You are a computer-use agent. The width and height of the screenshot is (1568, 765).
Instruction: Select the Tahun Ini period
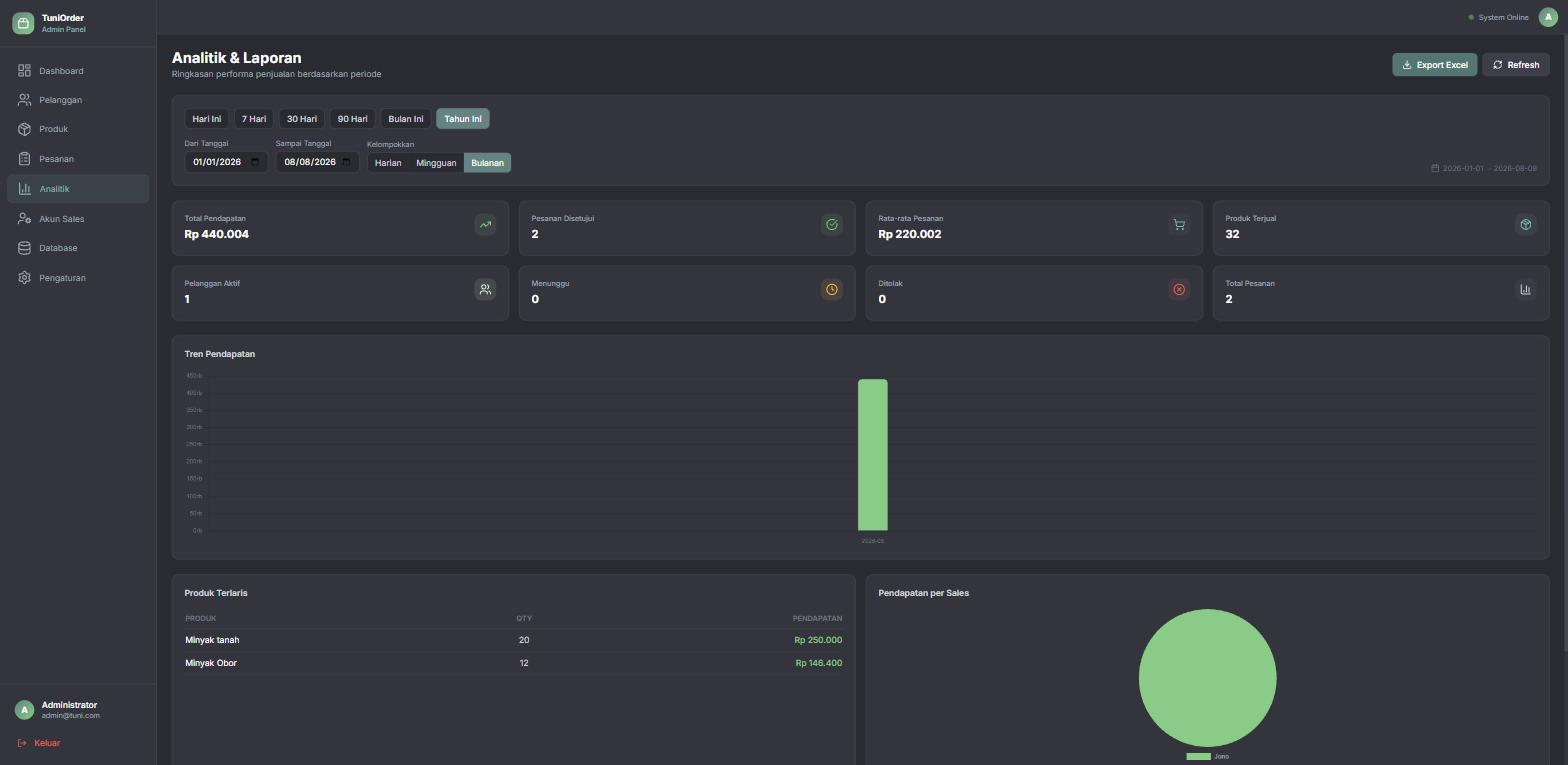(x=463, y=119)
